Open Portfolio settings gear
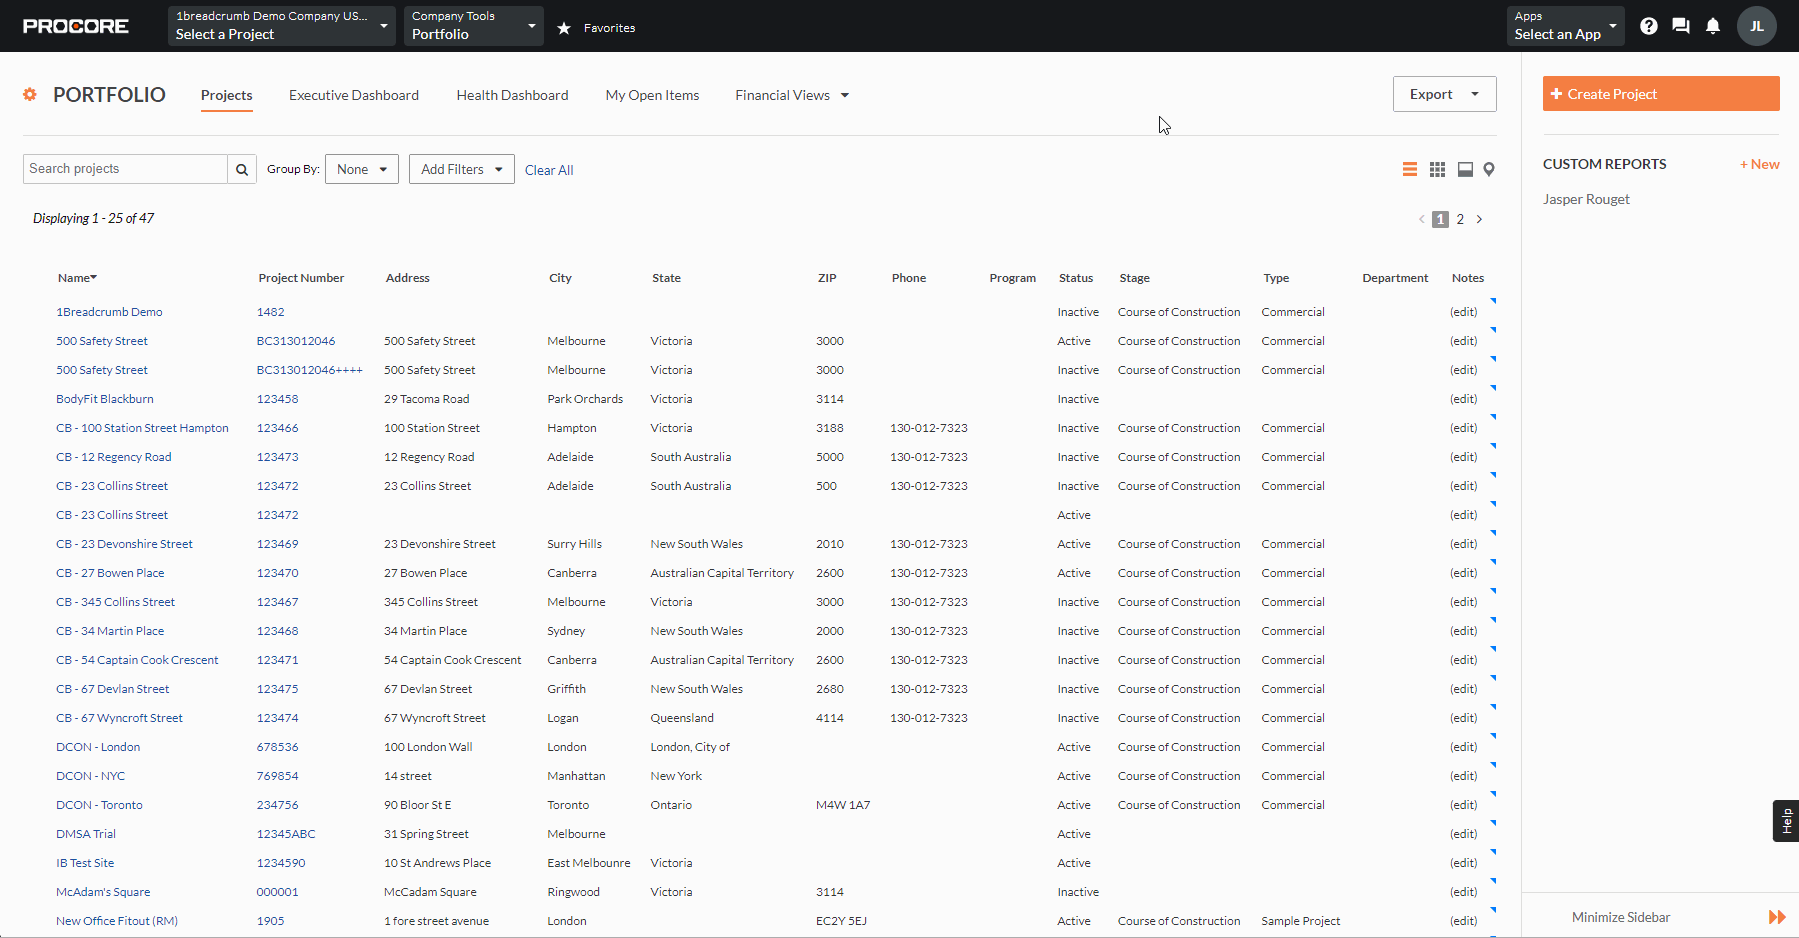This screenshot has width=1799, height=938. (29, 94)
